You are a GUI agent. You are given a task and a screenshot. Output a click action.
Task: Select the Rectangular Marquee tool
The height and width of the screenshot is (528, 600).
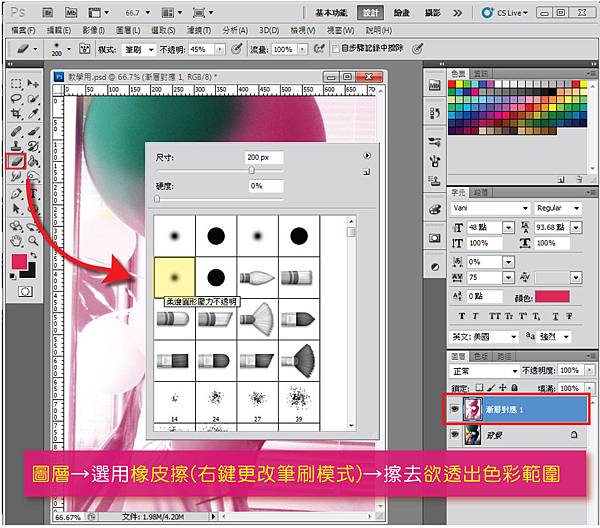(x=16, y=83)
